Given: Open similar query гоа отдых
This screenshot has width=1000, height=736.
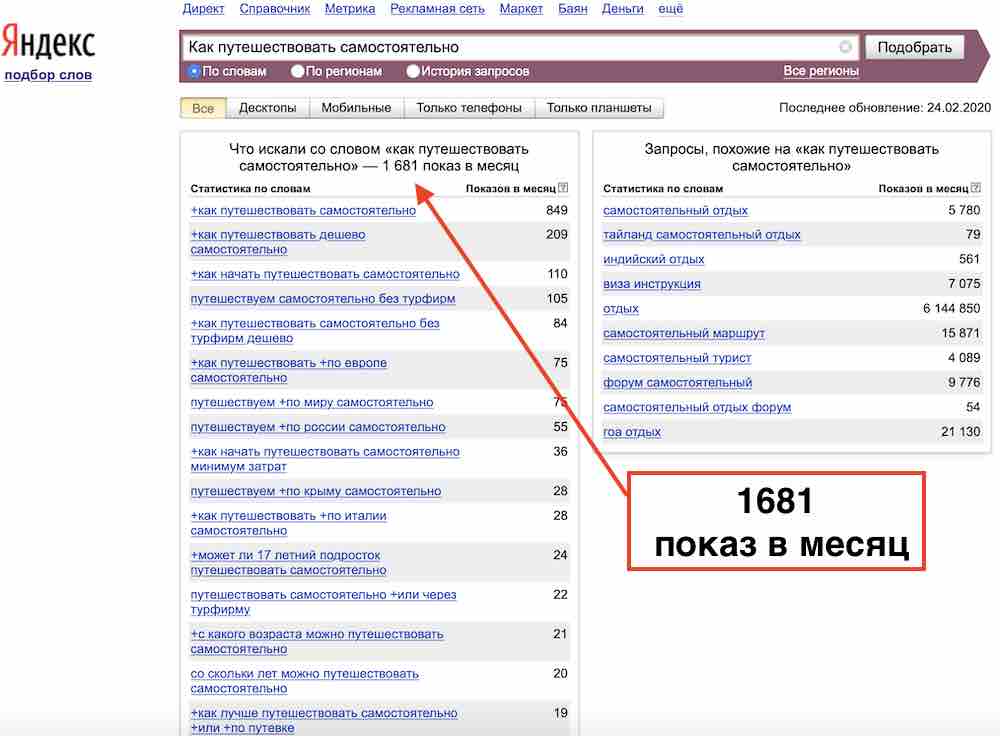Looking at the screenshot, I should 632,432.
